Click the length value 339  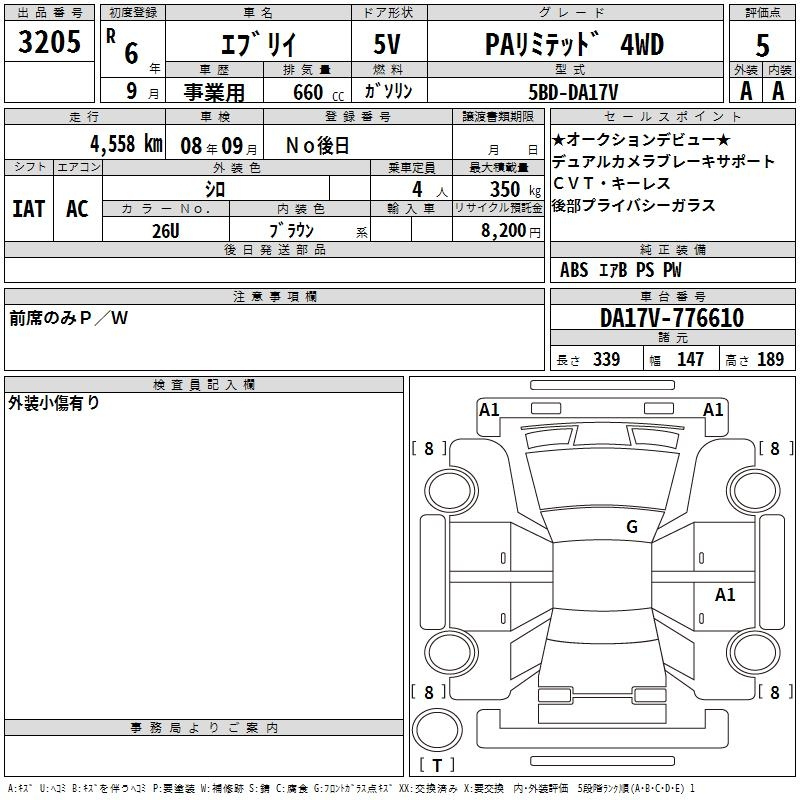click(607, 360)
